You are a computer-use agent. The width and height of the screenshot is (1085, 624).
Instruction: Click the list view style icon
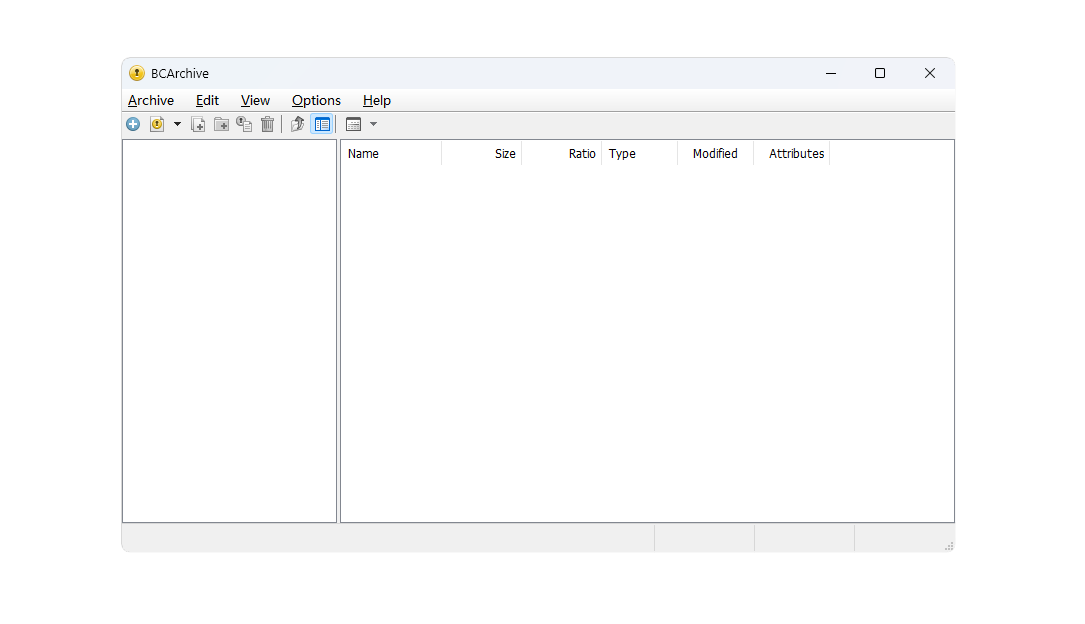353,124
